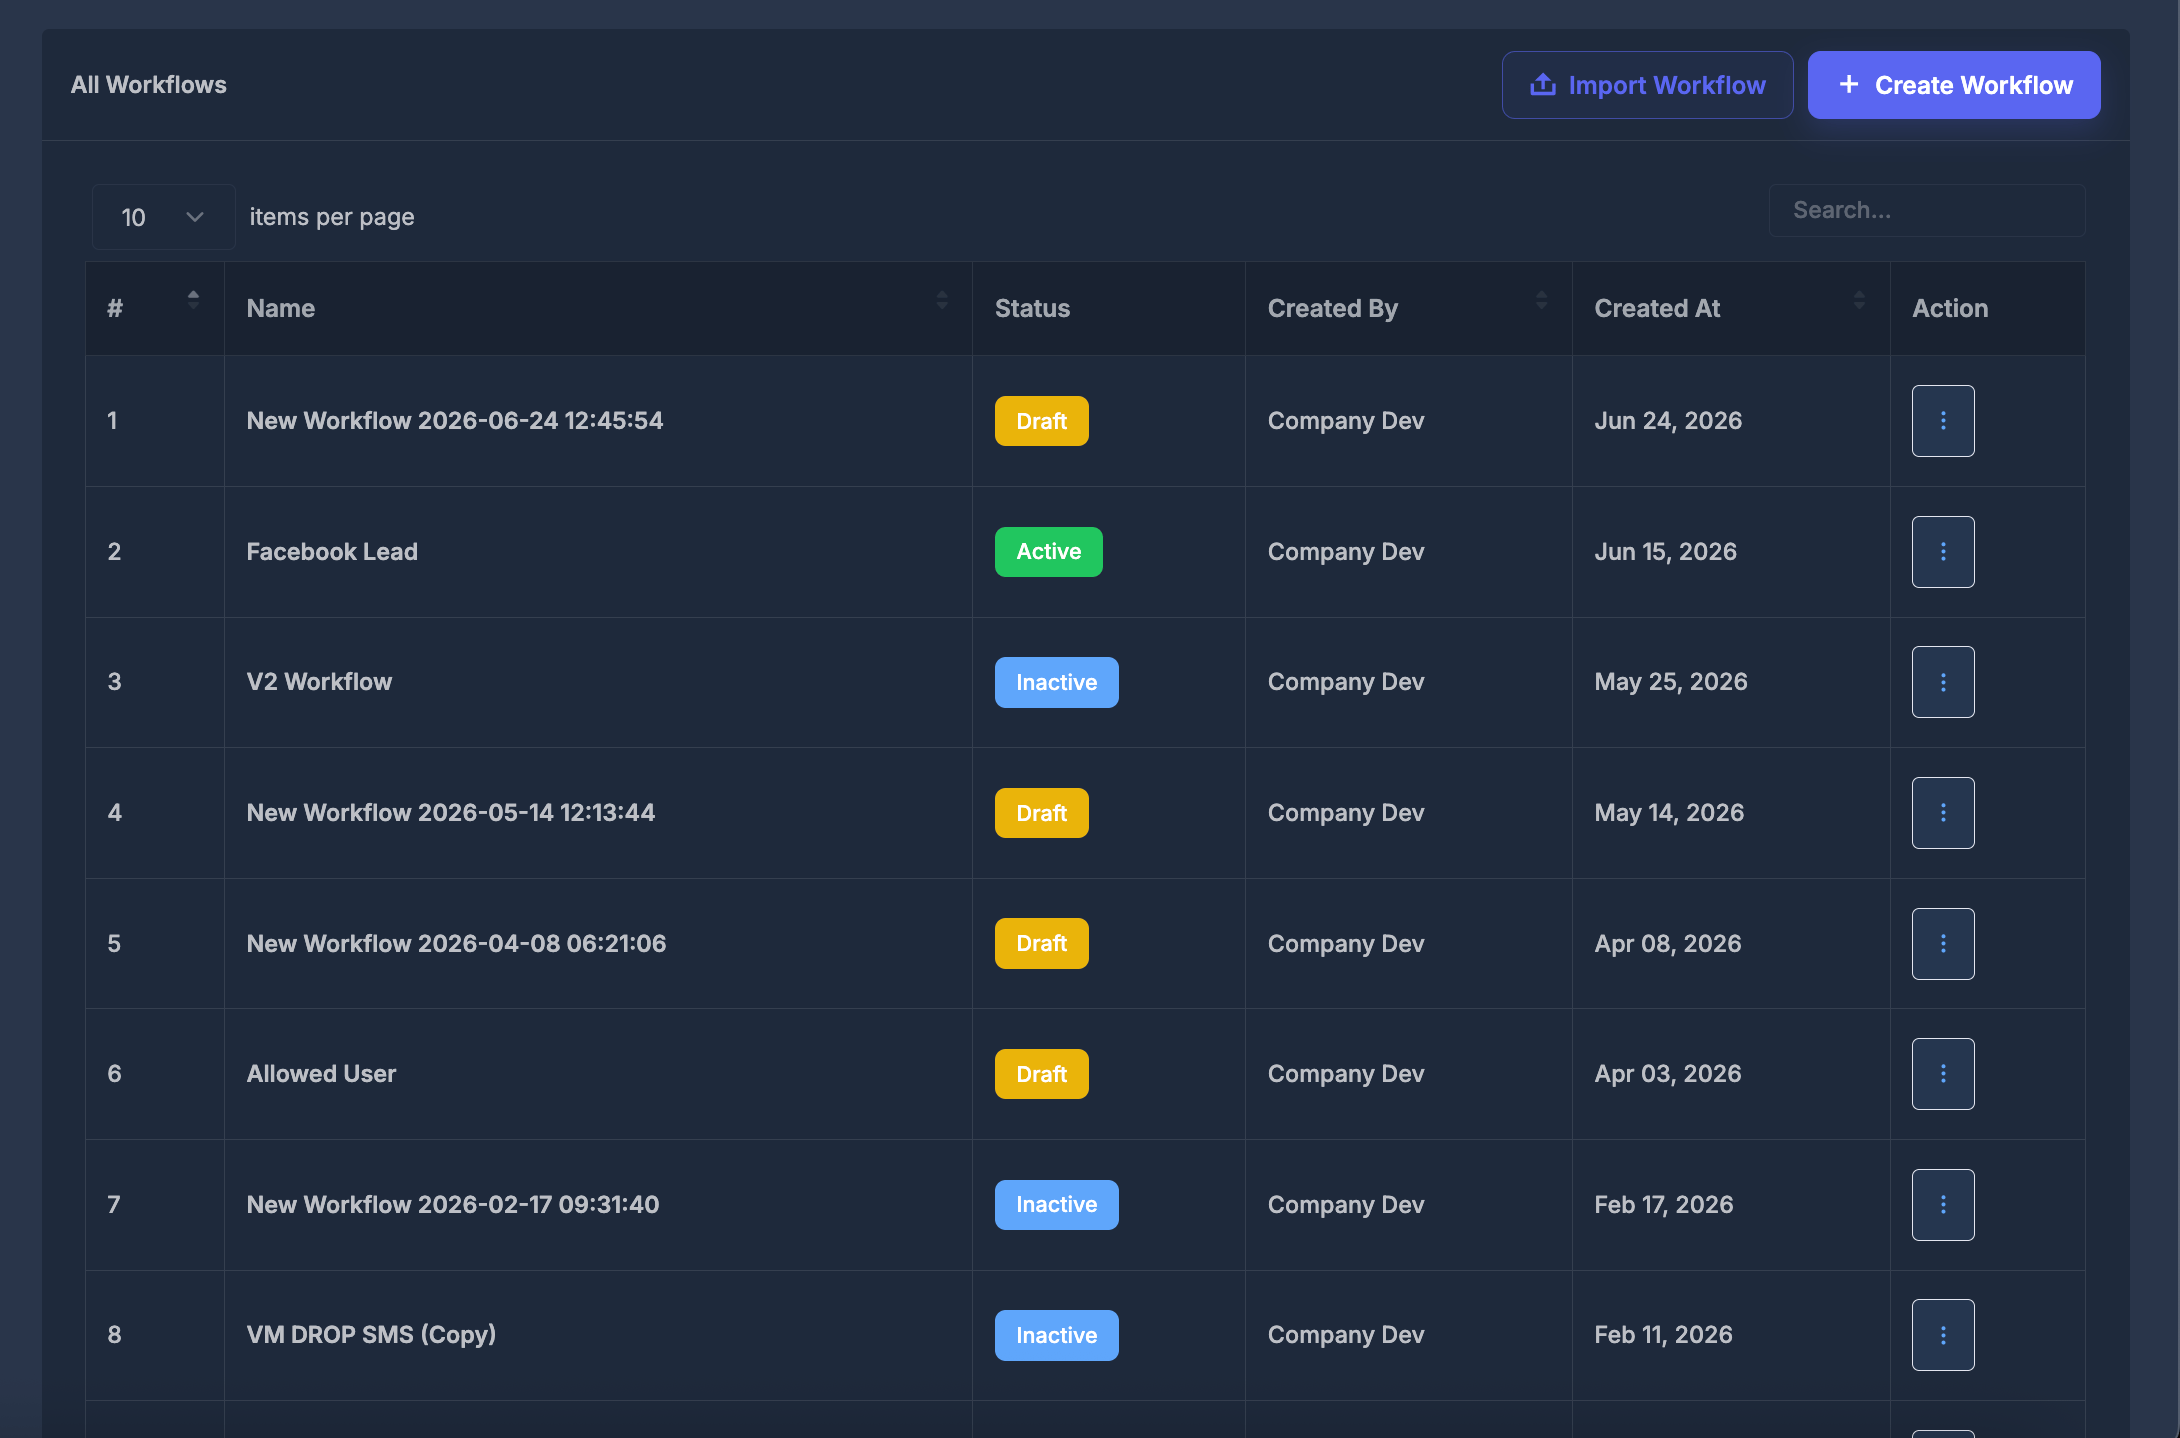Sort table by Created At arrows
This screenshot has height=1438, width=2180.
coord(1859,300)
